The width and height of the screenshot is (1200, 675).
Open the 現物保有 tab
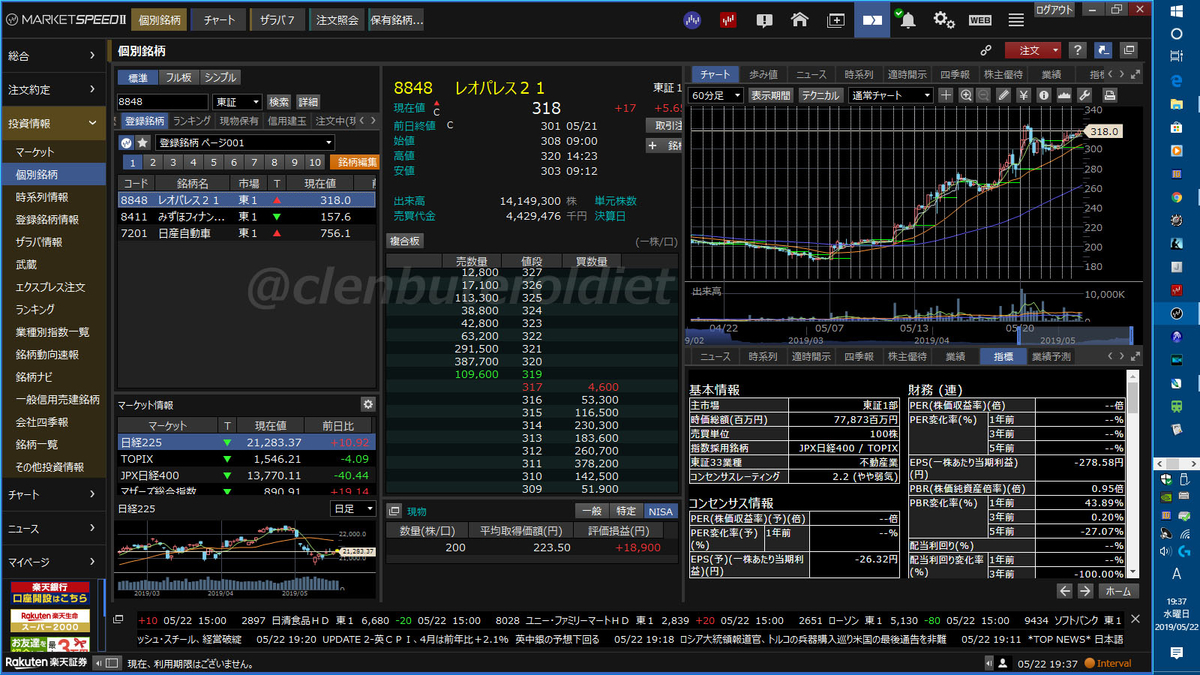[x=238, y=121]
